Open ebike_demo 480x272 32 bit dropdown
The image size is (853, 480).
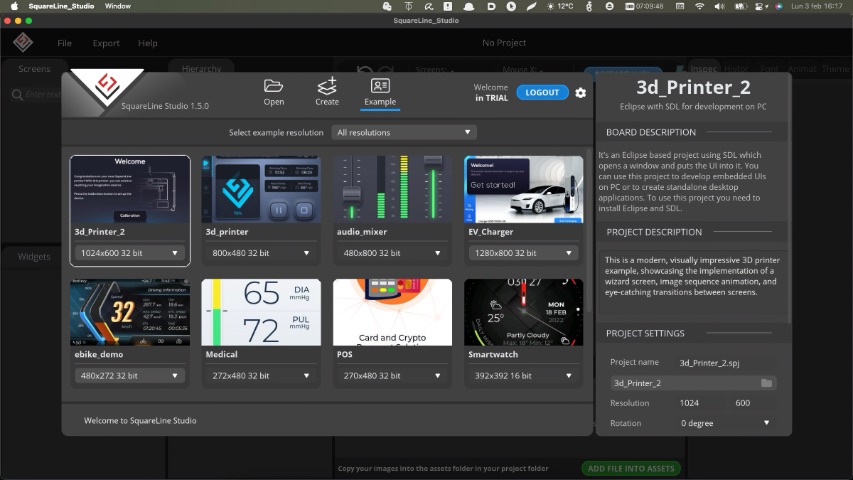(x=129, y=376)
